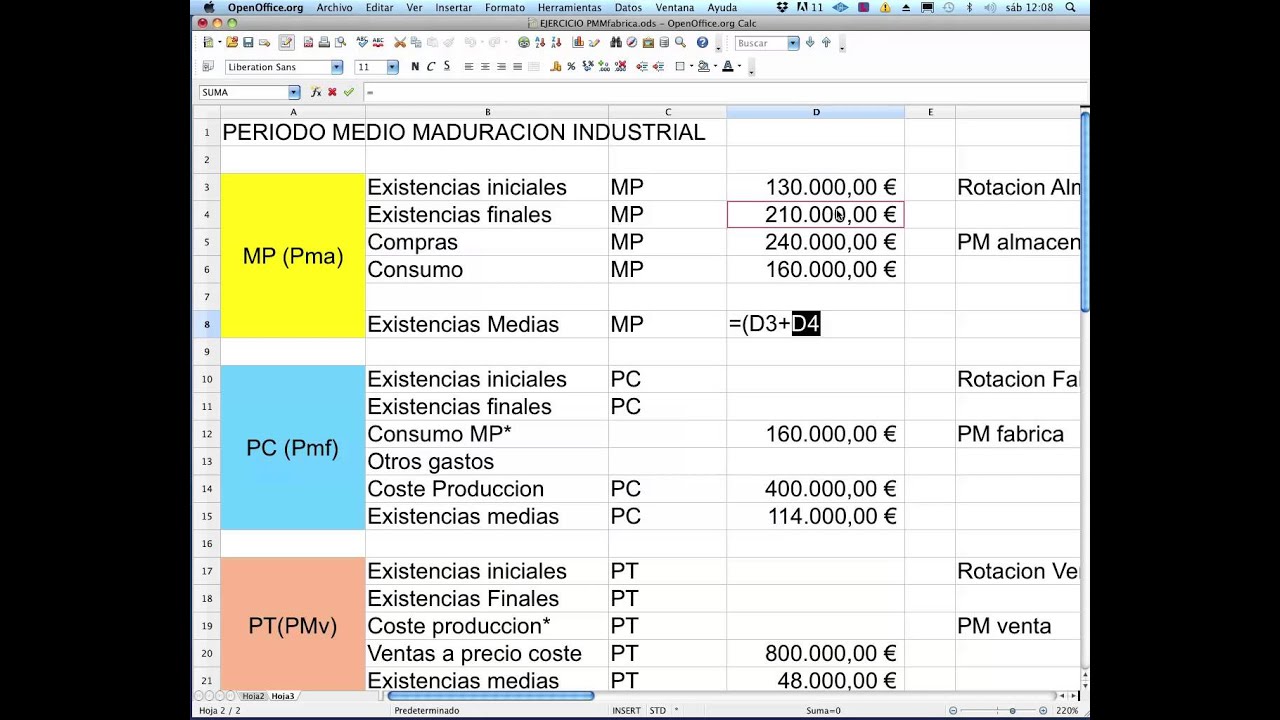Save the spreadsheet with the disk icon
1280x720 pixels.
click(x=248, y=43)
